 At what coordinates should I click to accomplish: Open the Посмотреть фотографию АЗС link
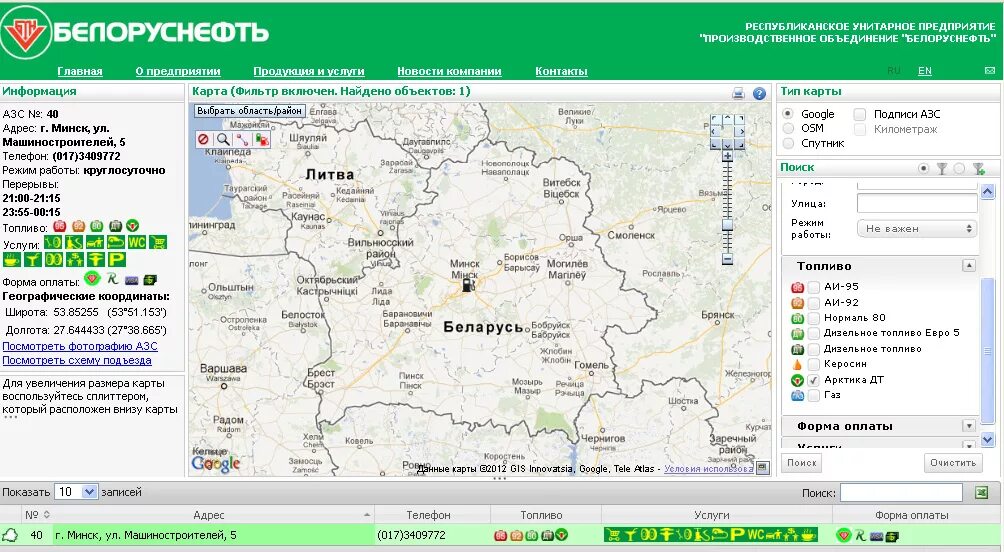(80, 346)
